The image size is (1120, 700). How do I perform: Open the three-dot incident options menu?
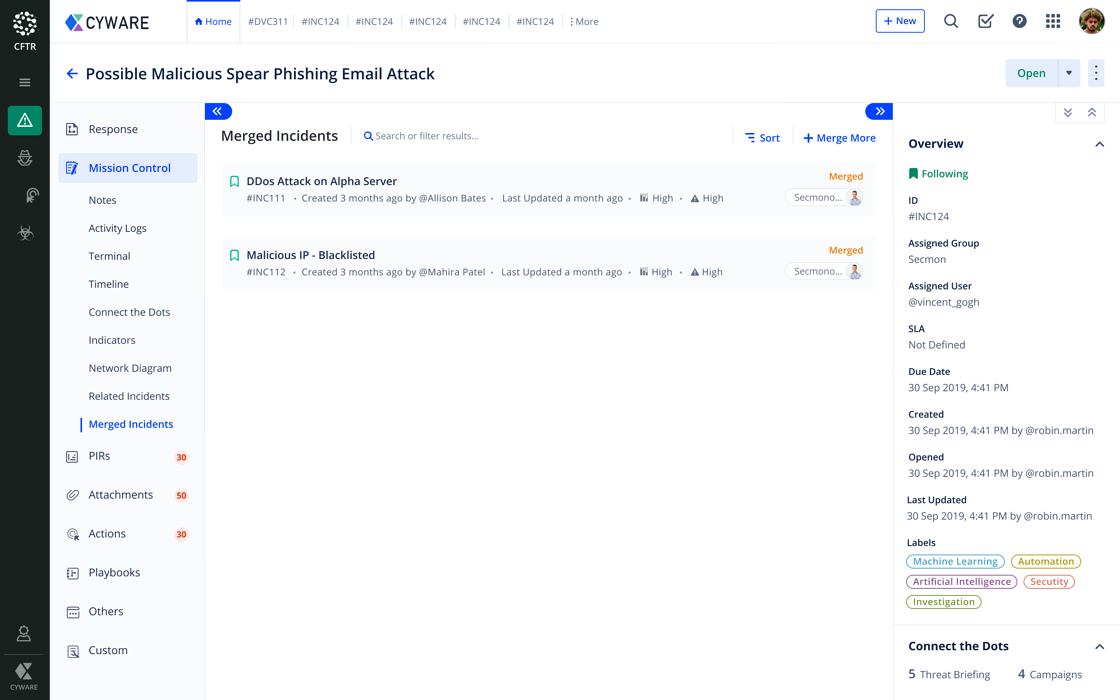(x=1096, y=73)
